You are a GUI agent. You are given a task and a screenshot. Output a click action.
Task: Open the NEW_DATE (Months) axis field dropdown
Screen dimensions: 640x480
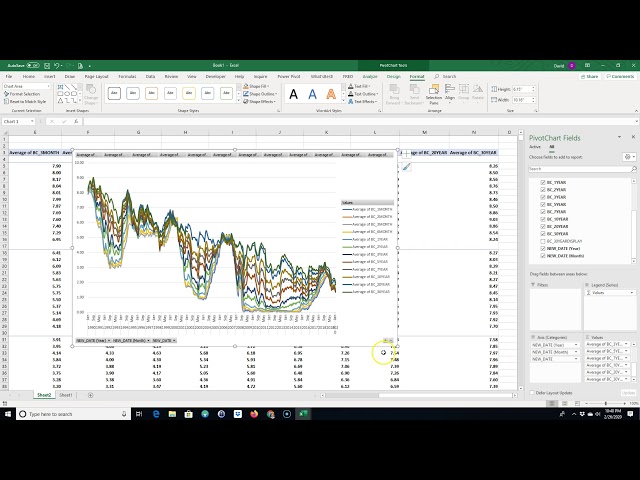[x=576, y=352]
